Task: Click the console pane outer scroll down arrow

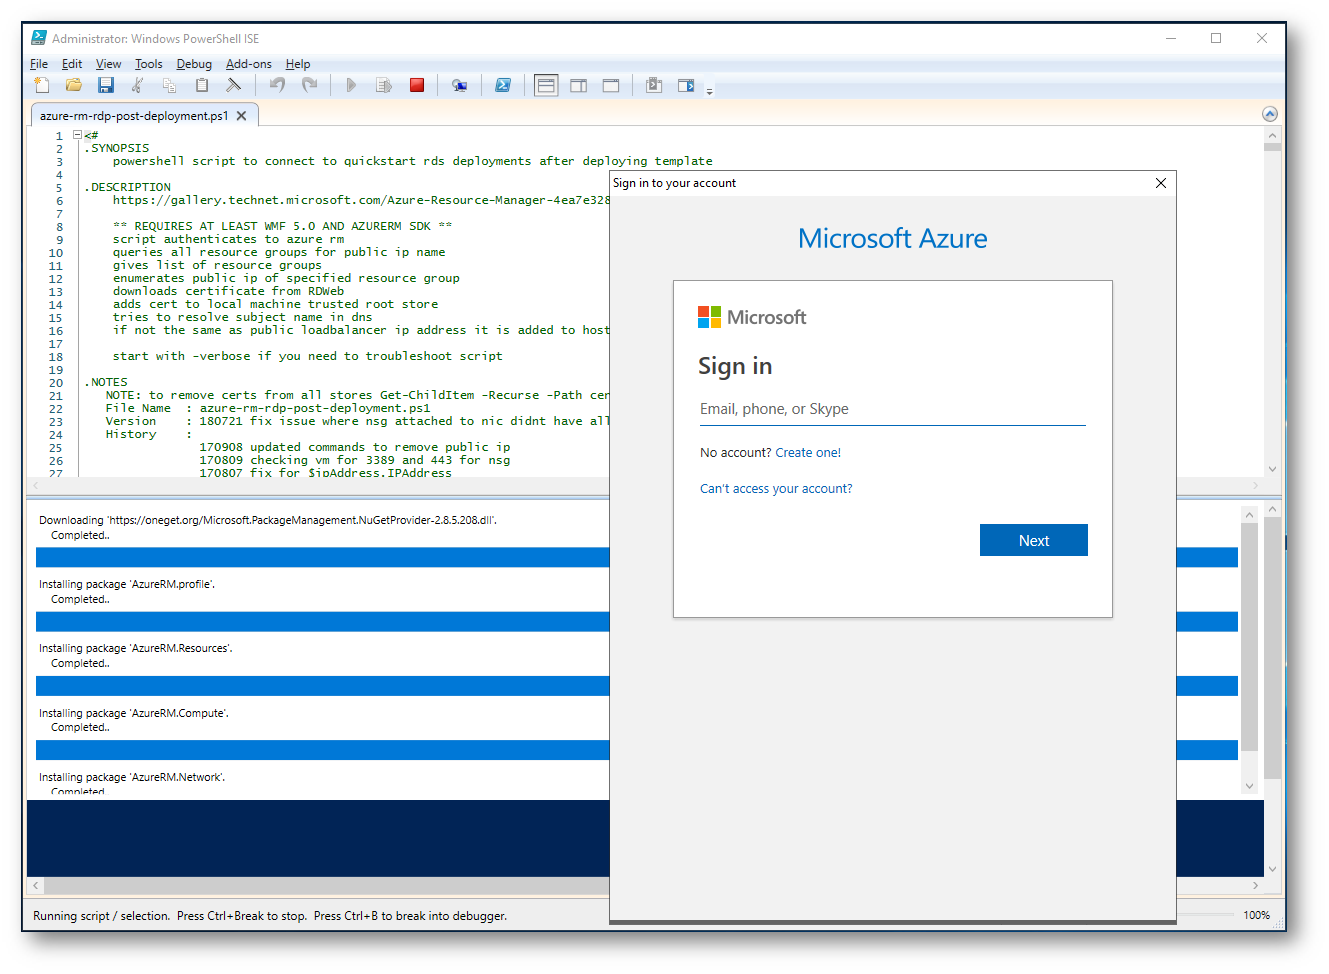Action: pos(1272,869)
